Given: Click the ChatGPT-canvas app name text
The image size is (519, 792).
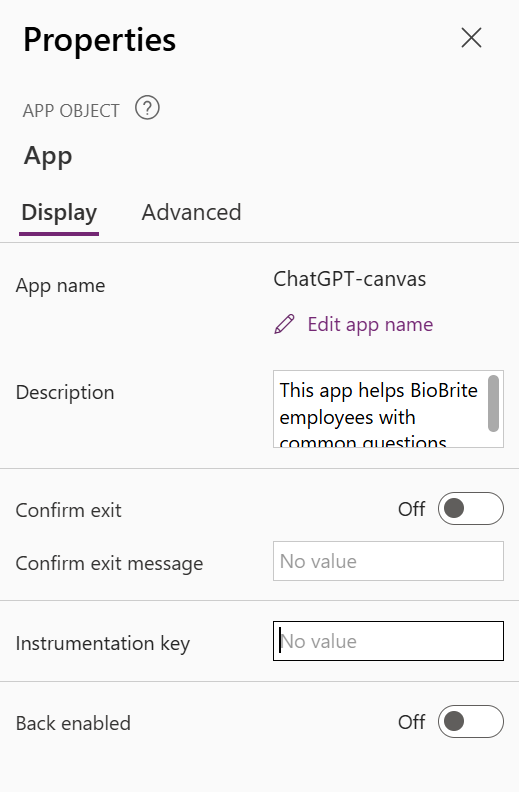Looking at the screenshot, I should coord(349,279).
